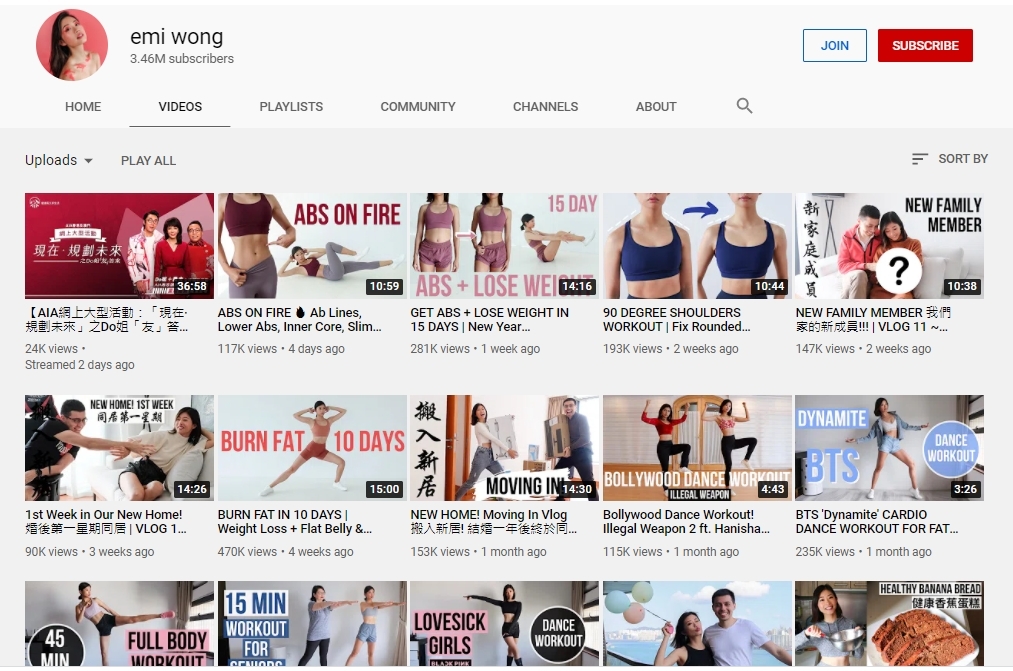Open the SORT BY menu
The width and height of the screenshot is (1013, 671).
coord(950,159)
